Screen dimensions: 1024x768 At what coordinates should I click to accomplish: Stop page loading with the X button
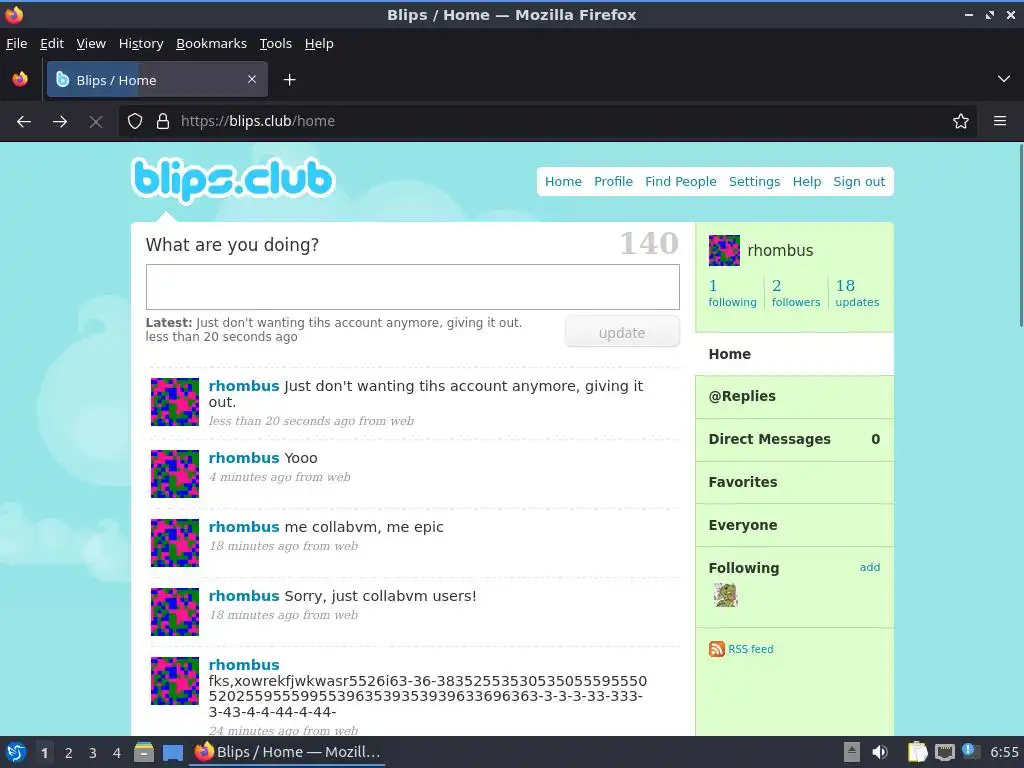click(95, 121)
